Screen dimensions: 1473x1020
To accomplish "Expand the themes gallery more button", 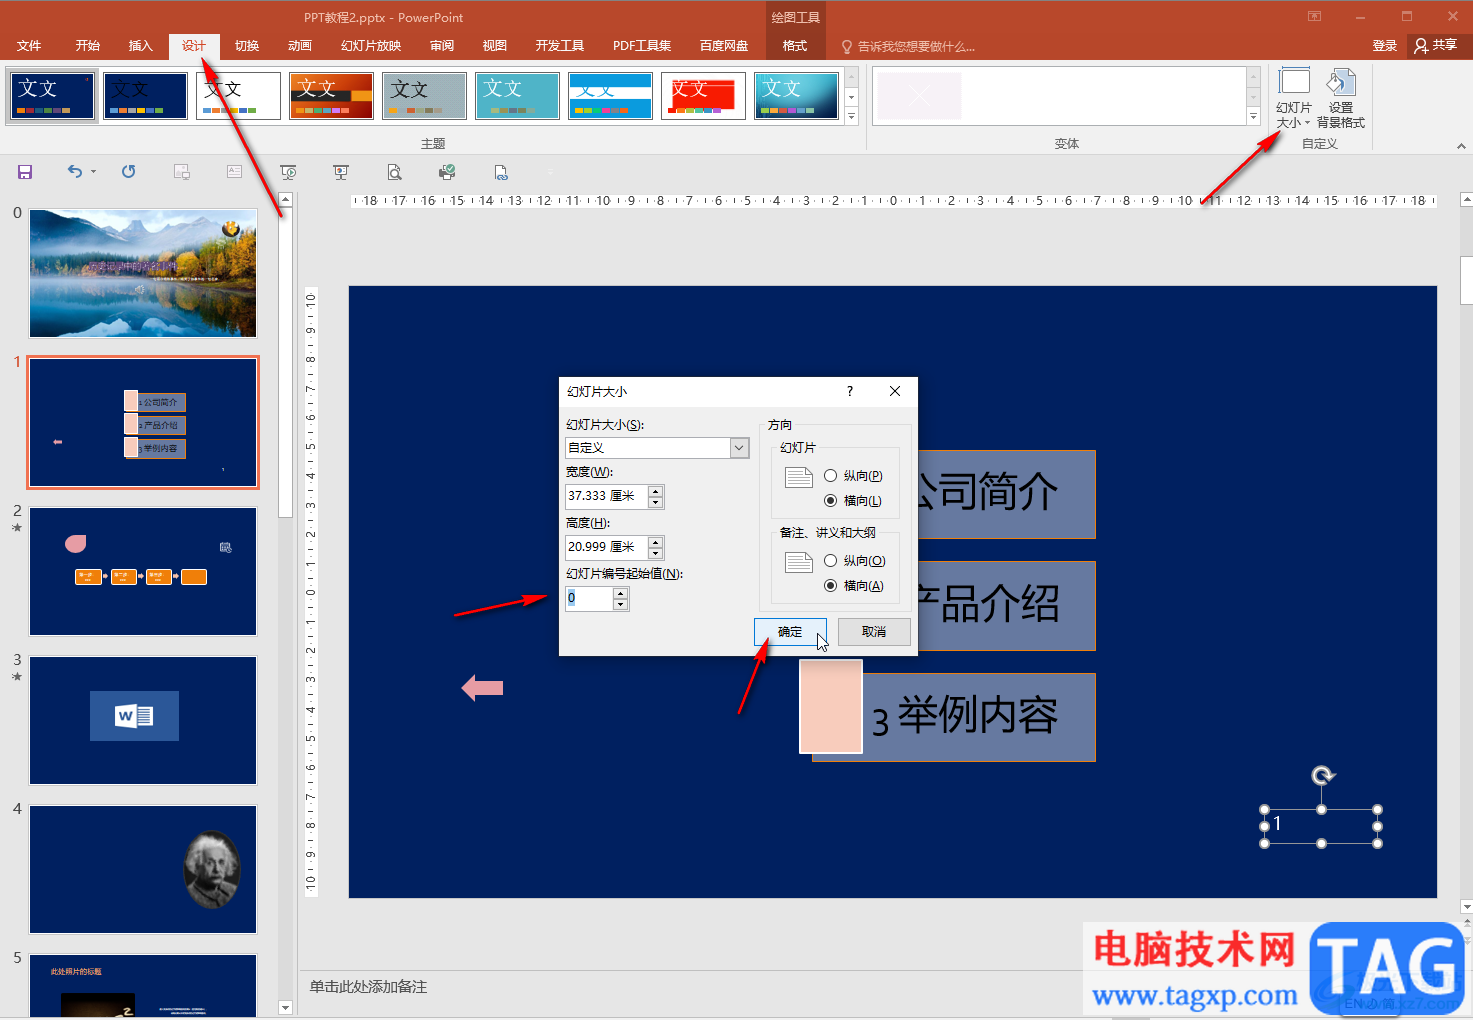I will (x=852, y=117).
